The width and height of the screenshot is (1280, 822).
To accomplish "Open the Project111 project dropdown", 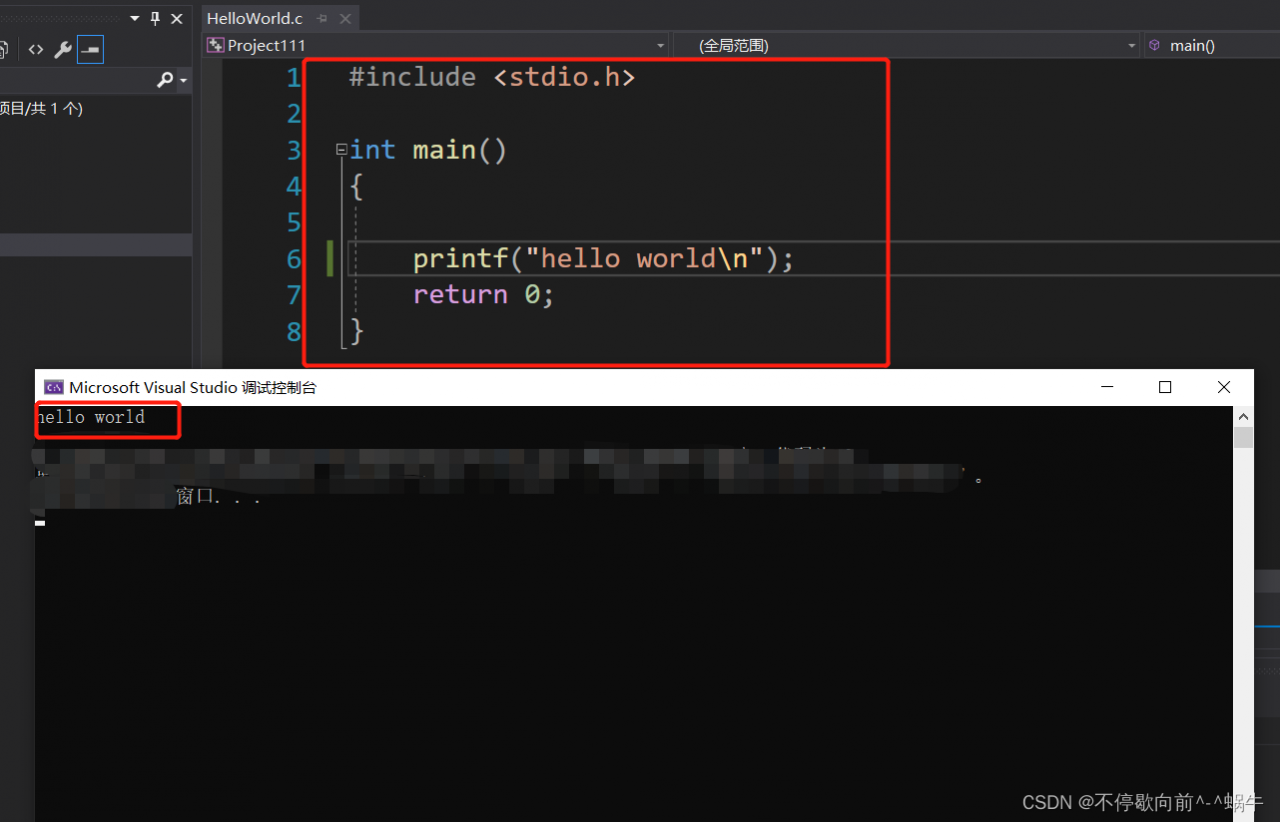I will [436, 45].
